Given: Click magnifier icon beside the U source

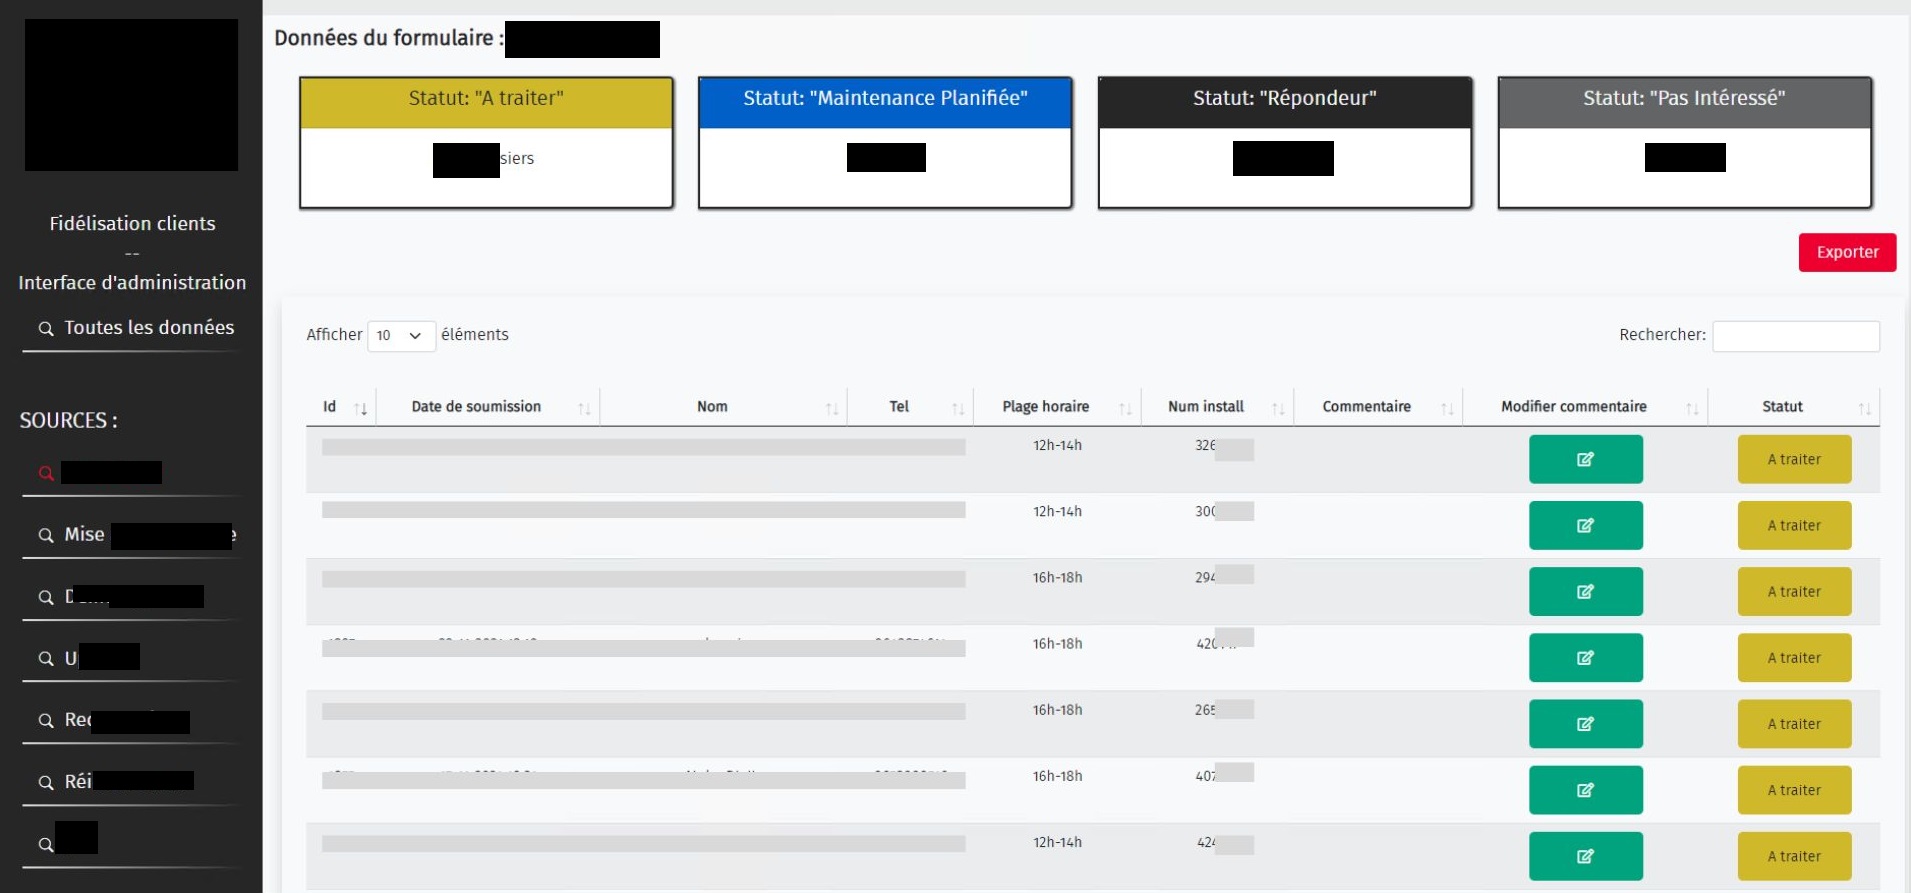Looking at the screenshot, I should tap(46, 659).
